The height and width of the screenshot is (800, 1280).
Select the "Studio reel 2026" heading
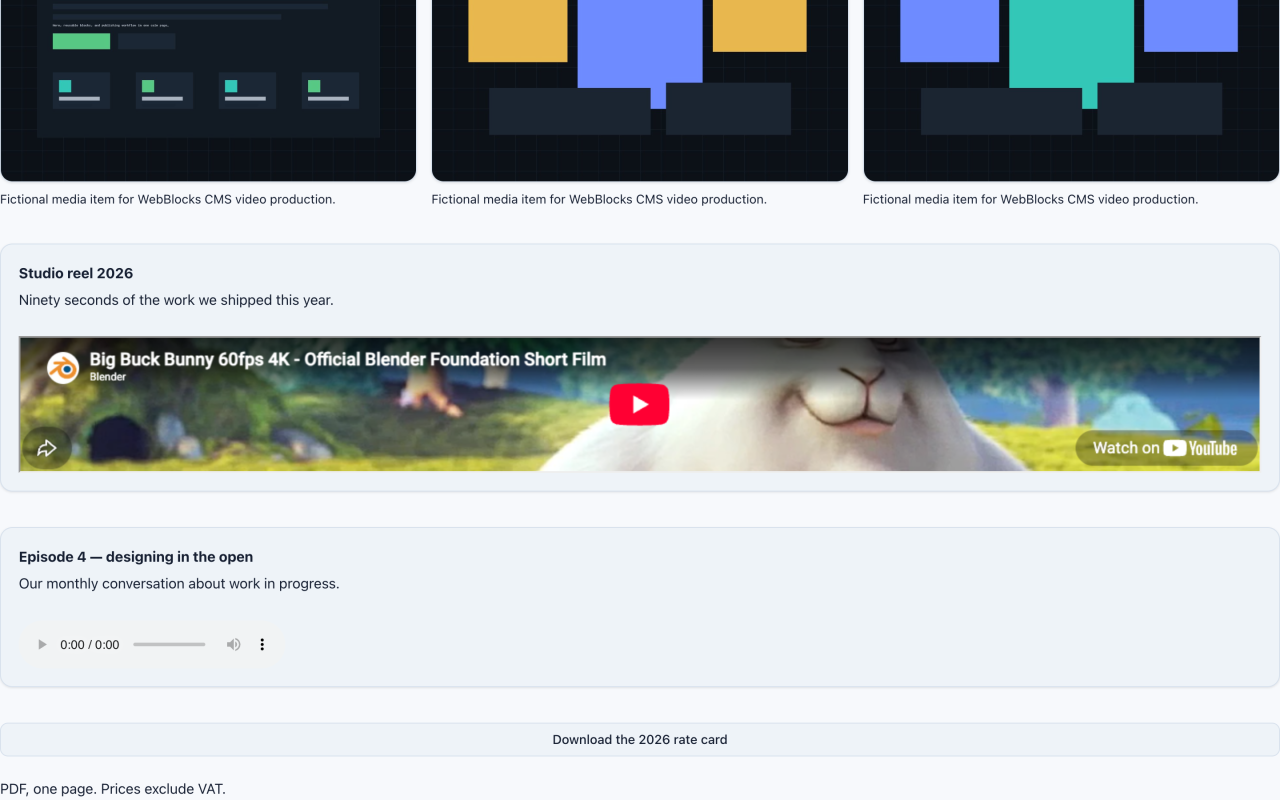[76, 273]
